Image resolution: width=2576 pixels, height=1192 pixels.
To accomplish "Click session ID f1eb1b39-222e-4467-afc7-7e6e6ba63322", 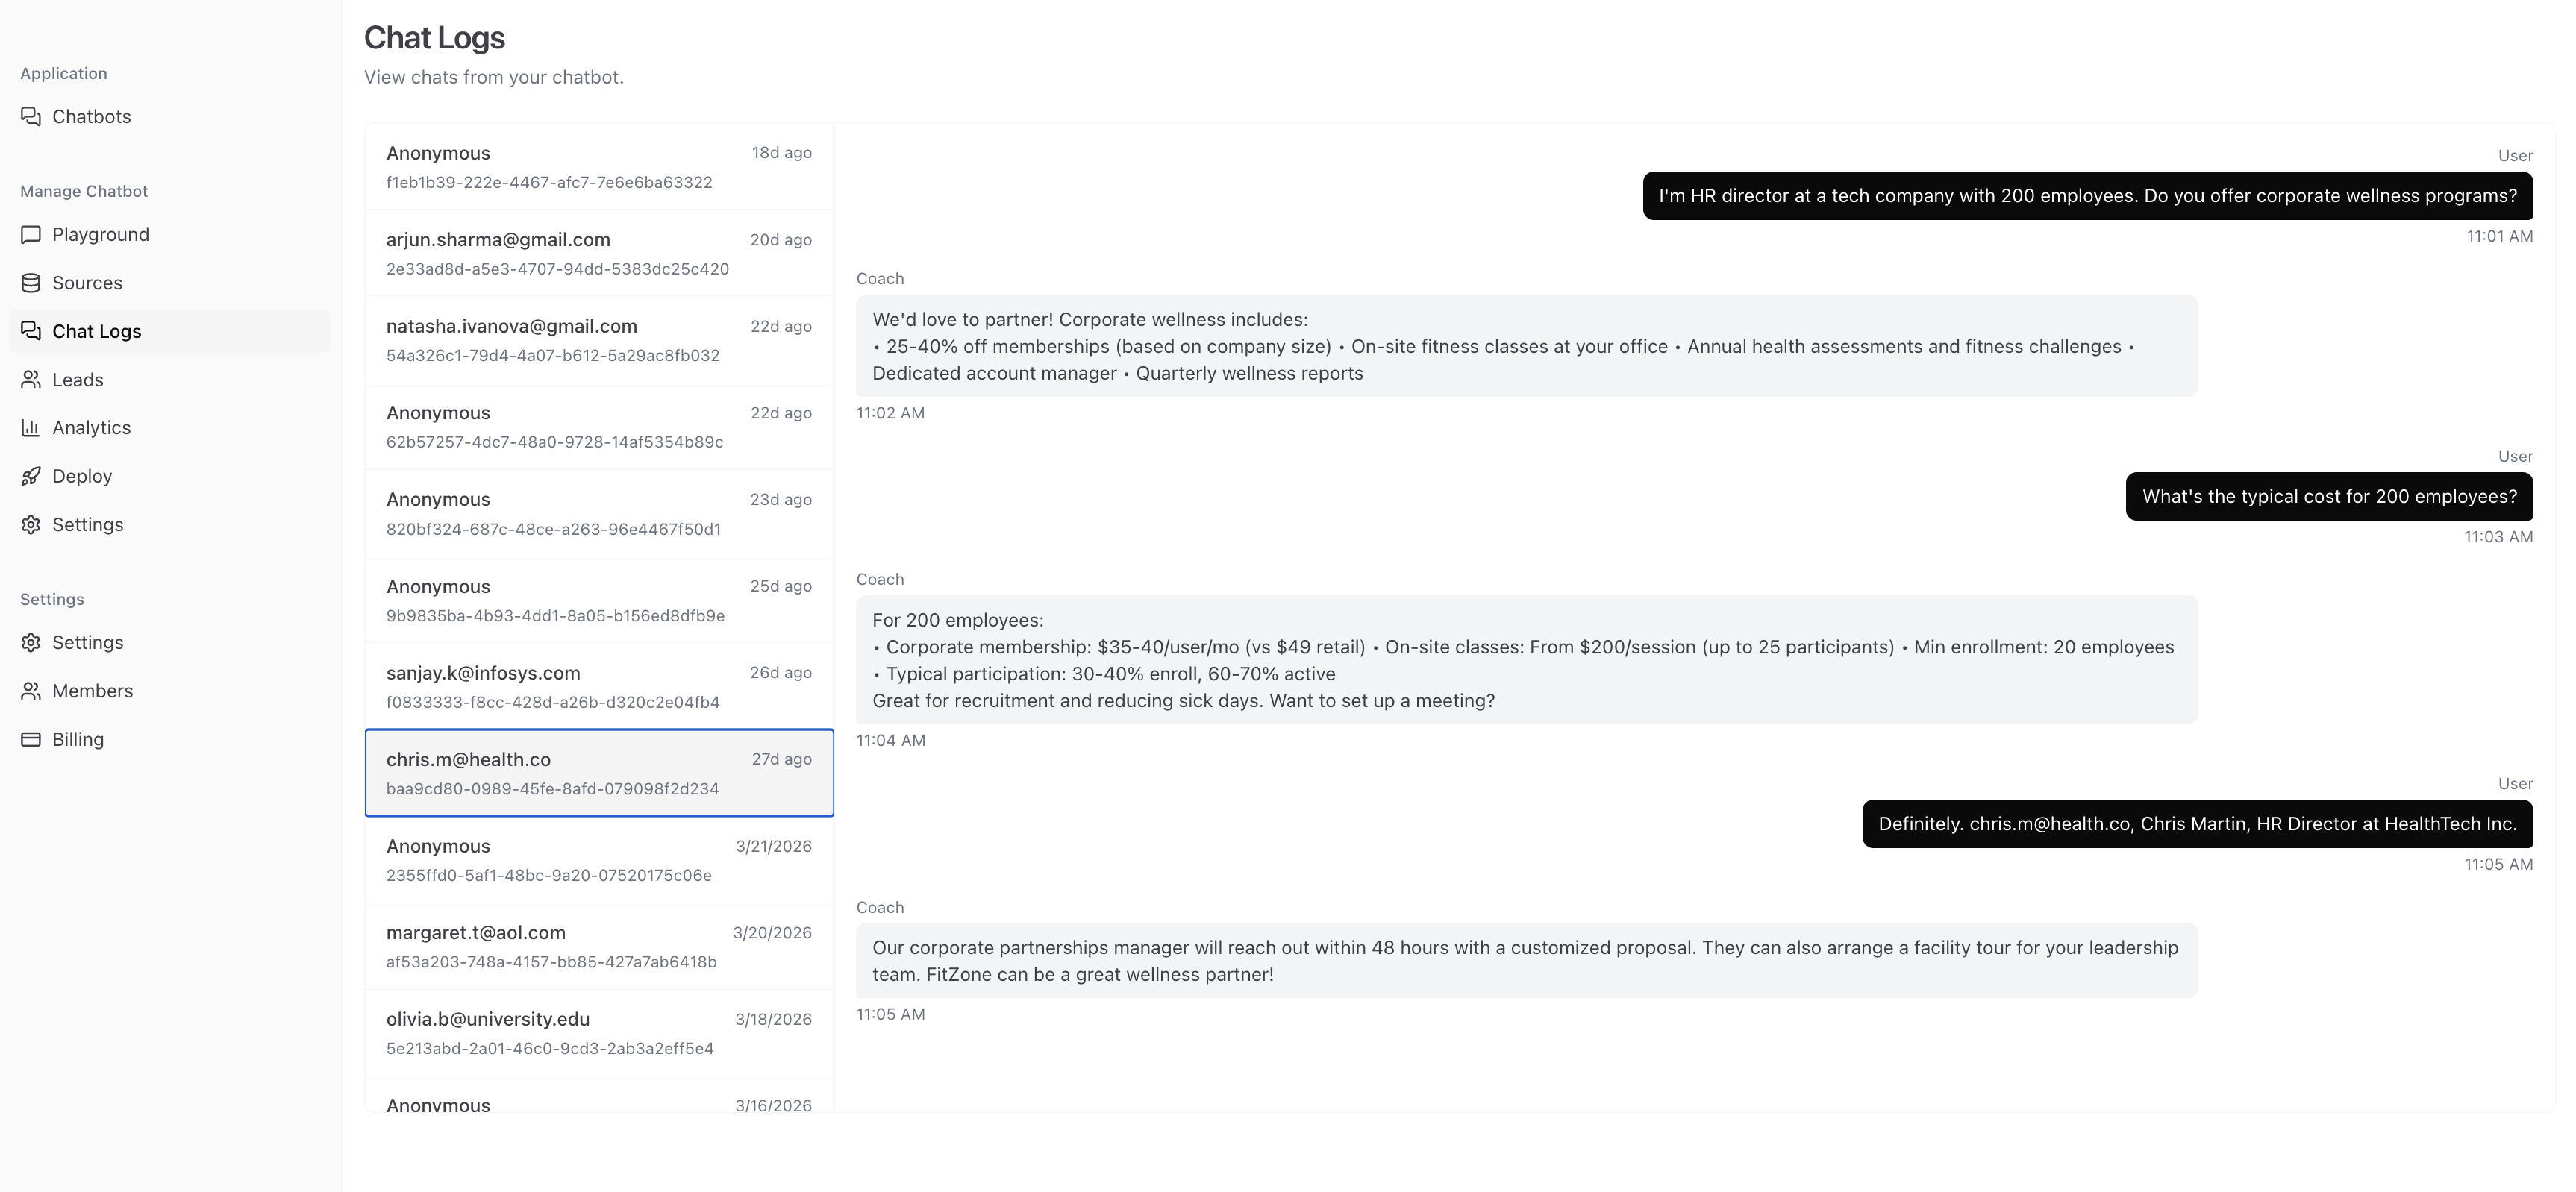I will point(549,183).
